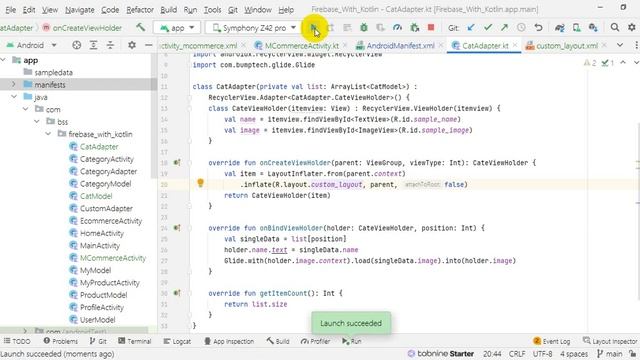
Task: Open IDE settings gear in toolbar
Action: (x=631, y=28)
